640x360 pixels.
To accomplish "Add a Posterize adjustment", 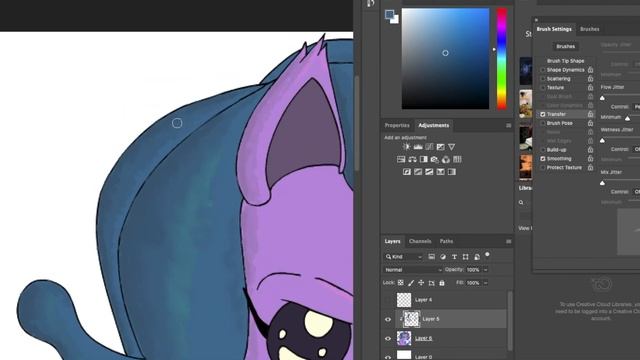I will pyautogui.click(x=418, y=172).
